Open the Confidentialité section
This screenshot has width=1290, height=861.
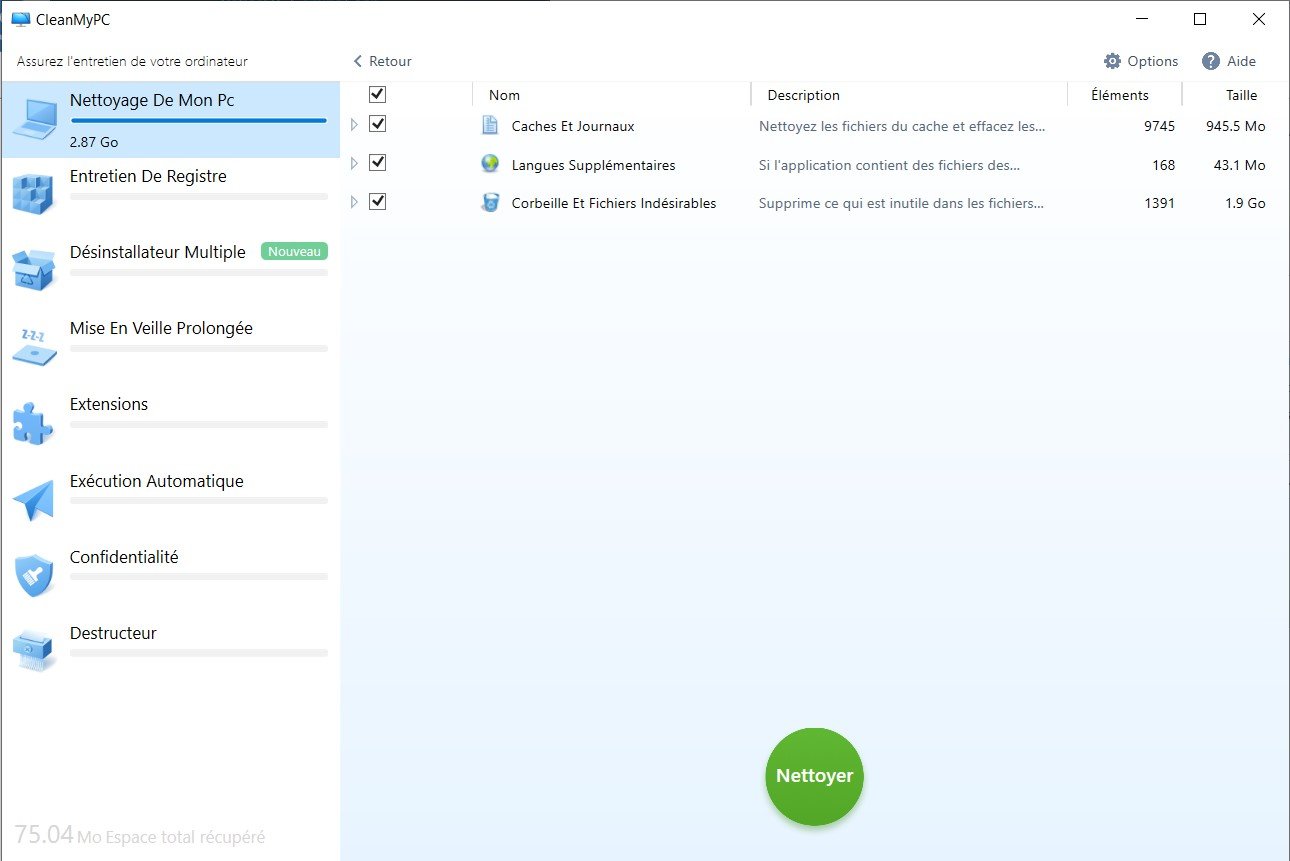[x=171, y=576]
